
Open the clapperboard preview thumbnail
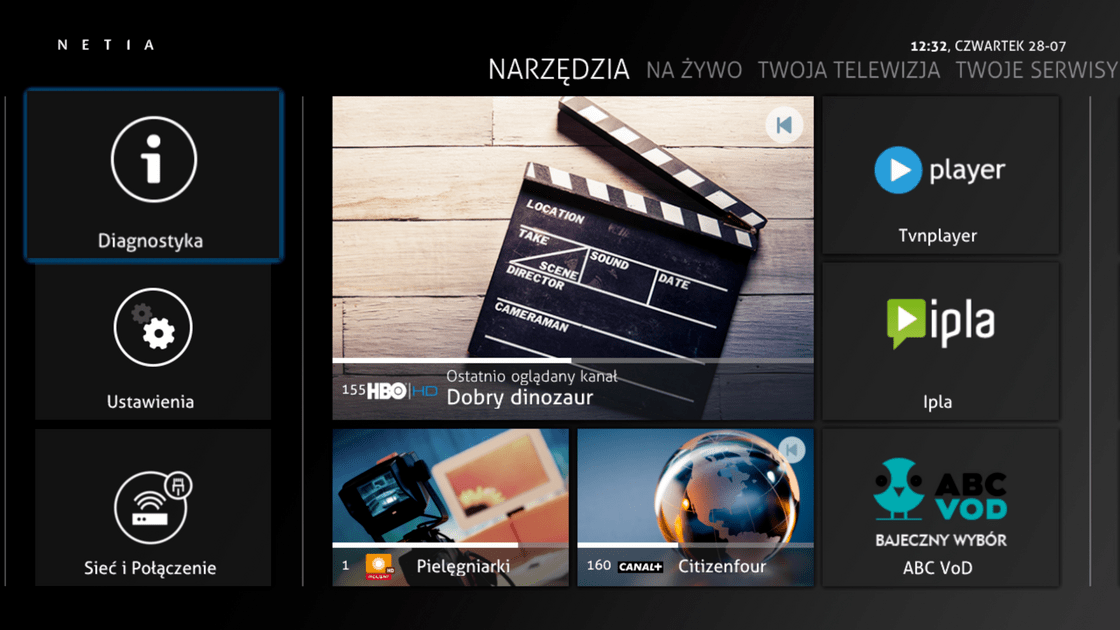[x=572, y=230]
